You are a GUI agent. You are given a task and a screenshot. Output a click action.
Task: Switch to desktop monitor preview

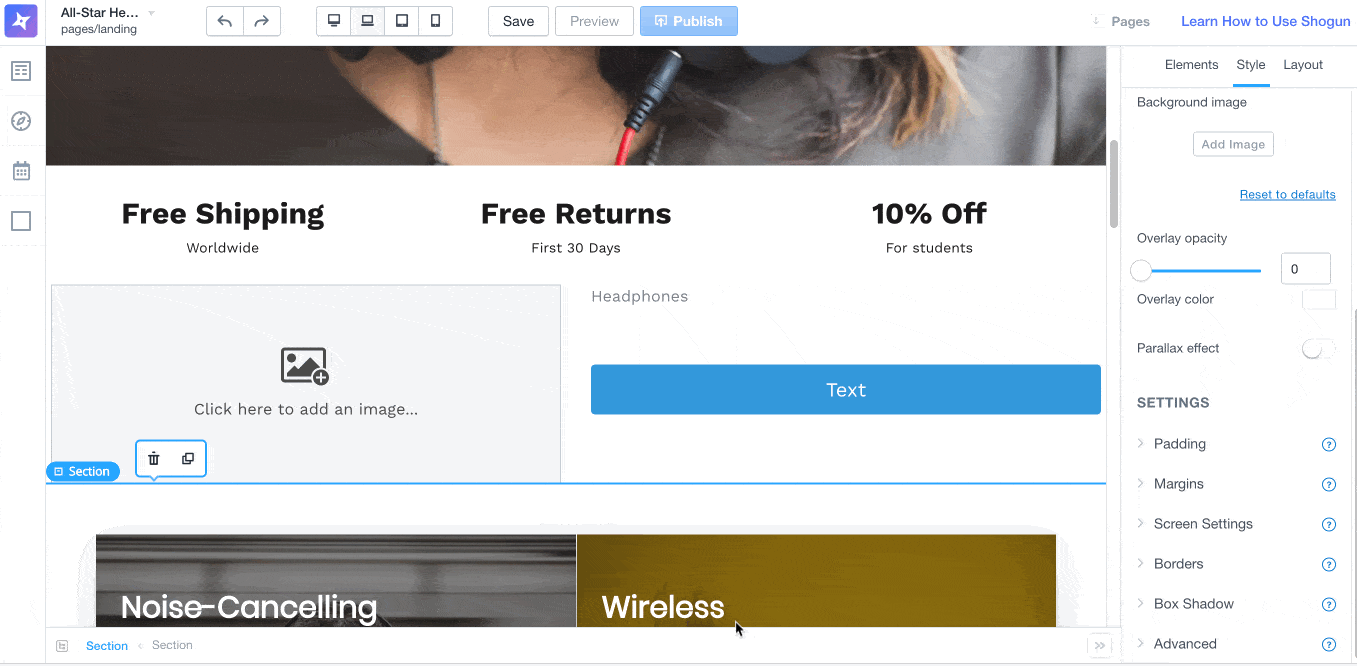pos(334,21)
